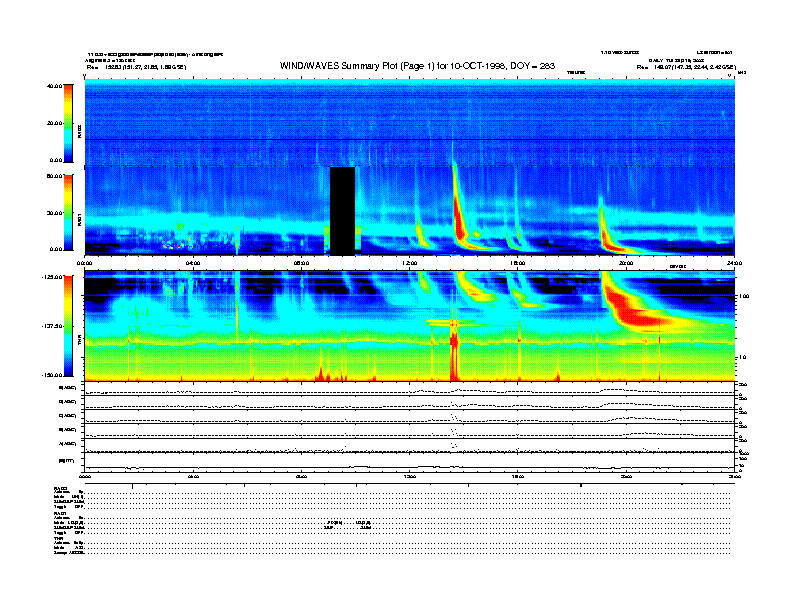
Task: Click the RAD2 heading in bottom status table
Action: [60, 488]
